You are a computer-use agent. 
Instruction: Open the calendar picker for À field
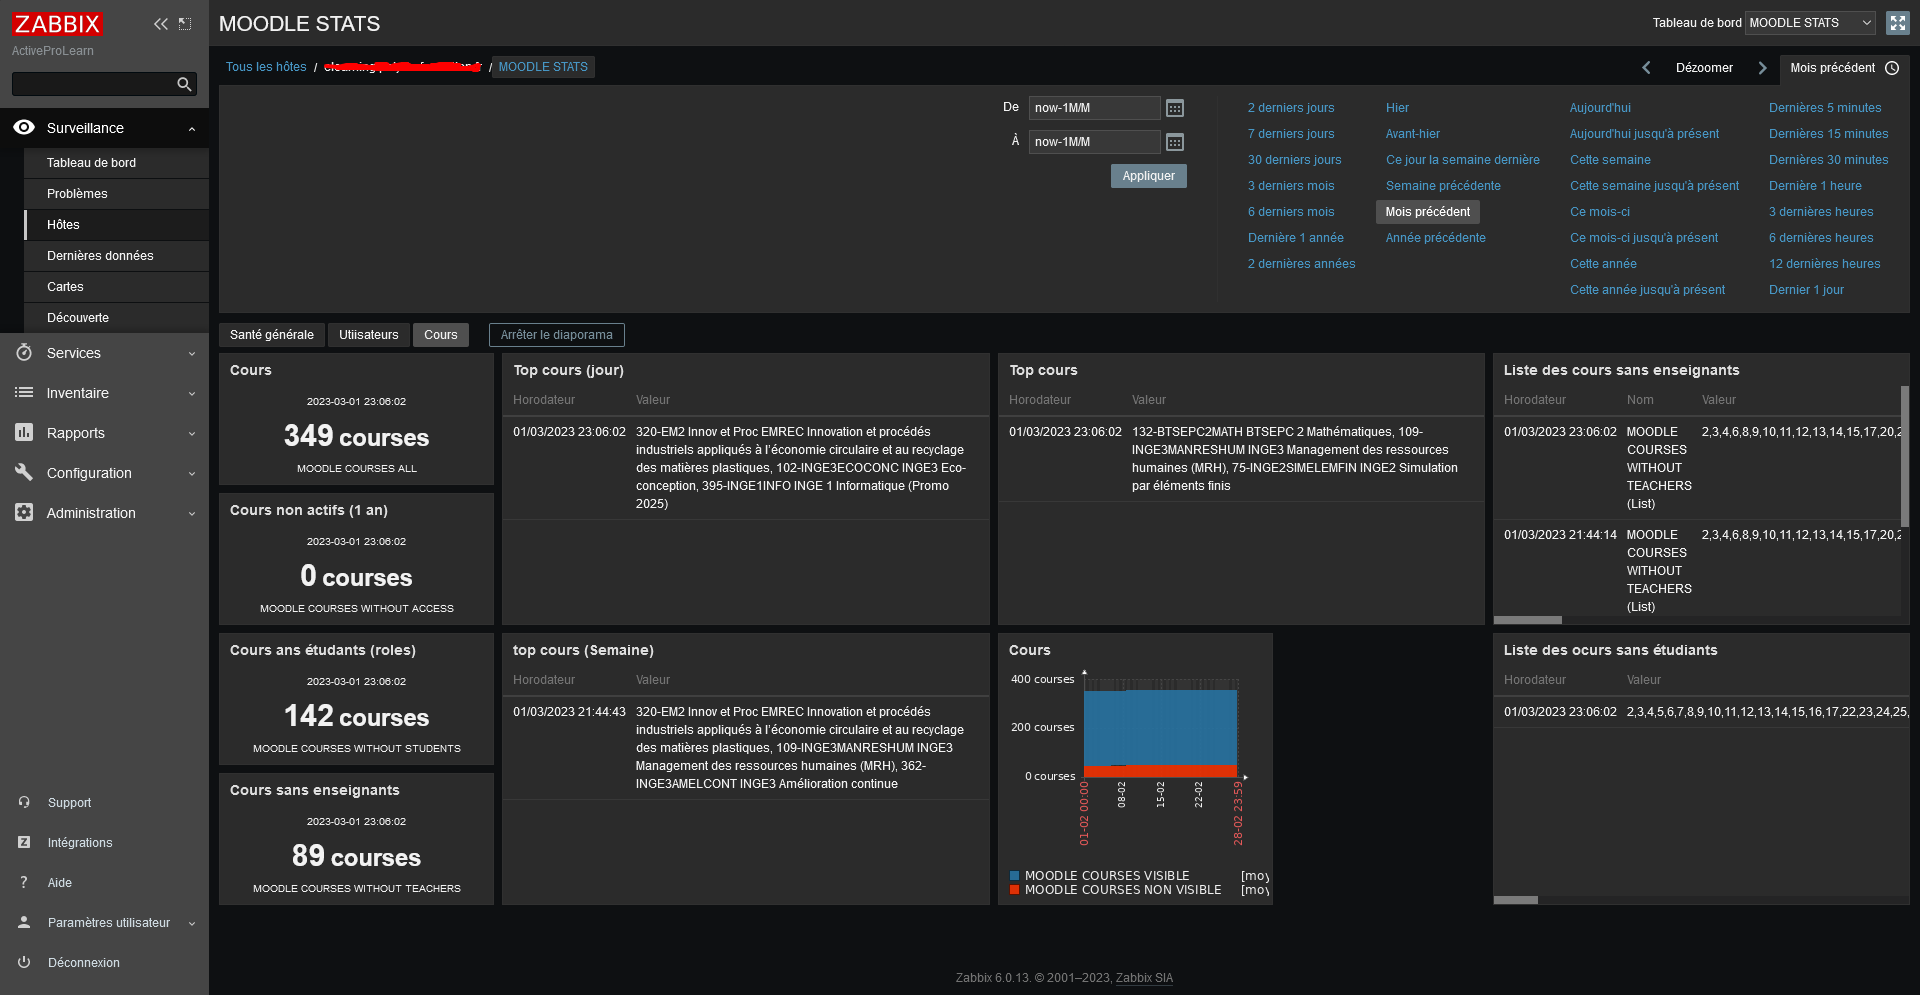click(1175, 142)
